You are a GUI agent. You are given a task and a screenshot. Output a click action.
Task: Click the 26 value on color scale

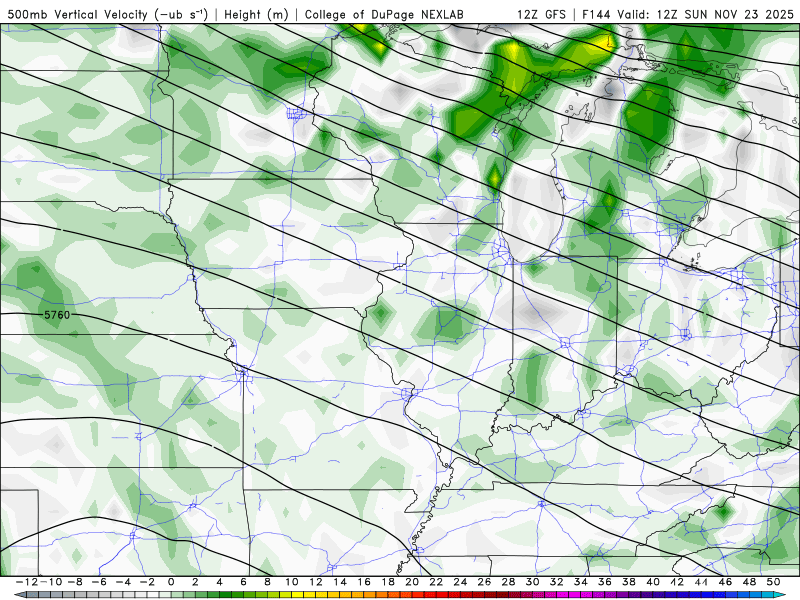[x=484, y=582]
